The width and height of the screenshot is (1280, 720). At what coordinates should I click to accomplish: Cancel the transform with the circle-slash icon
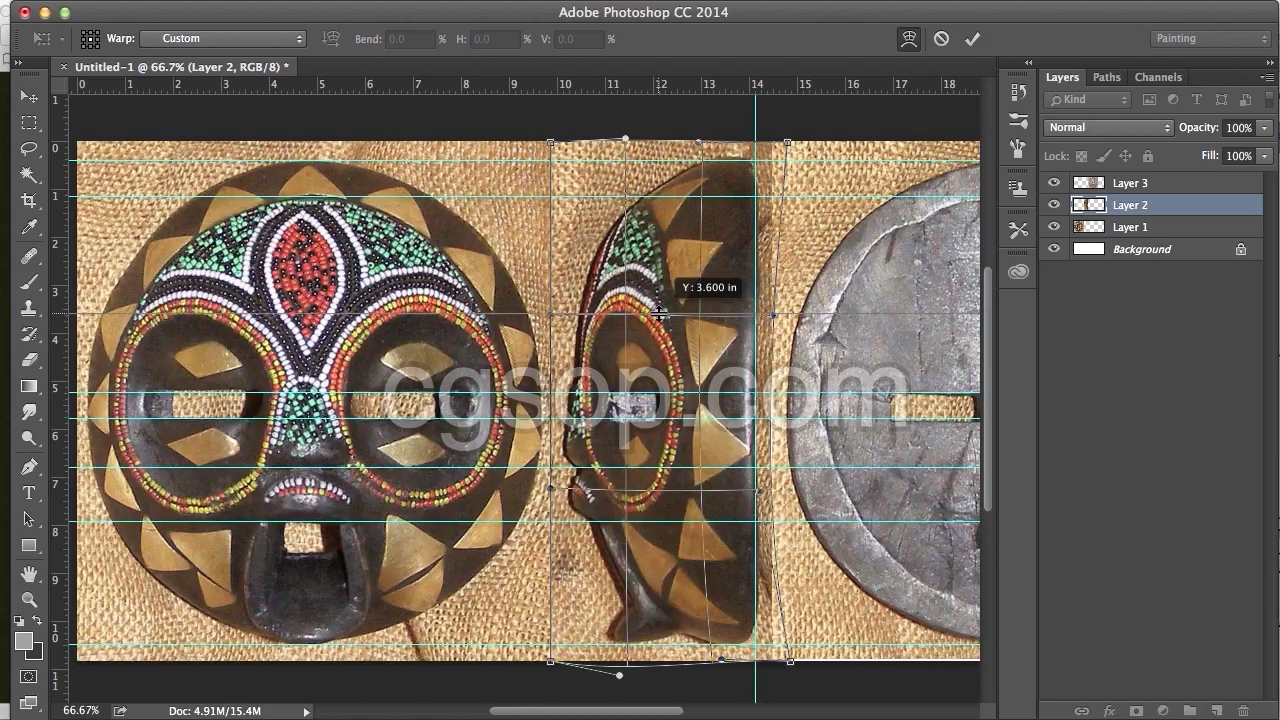[941, 39]
